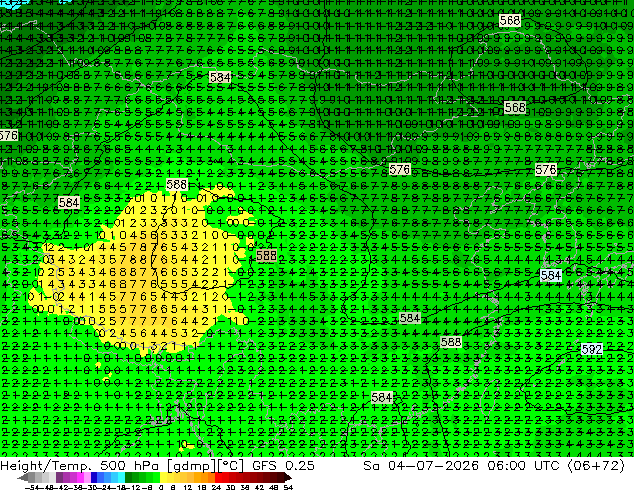Click the dark purple legend swatch
Screen dimensions: 634x490
click(59, 477)
